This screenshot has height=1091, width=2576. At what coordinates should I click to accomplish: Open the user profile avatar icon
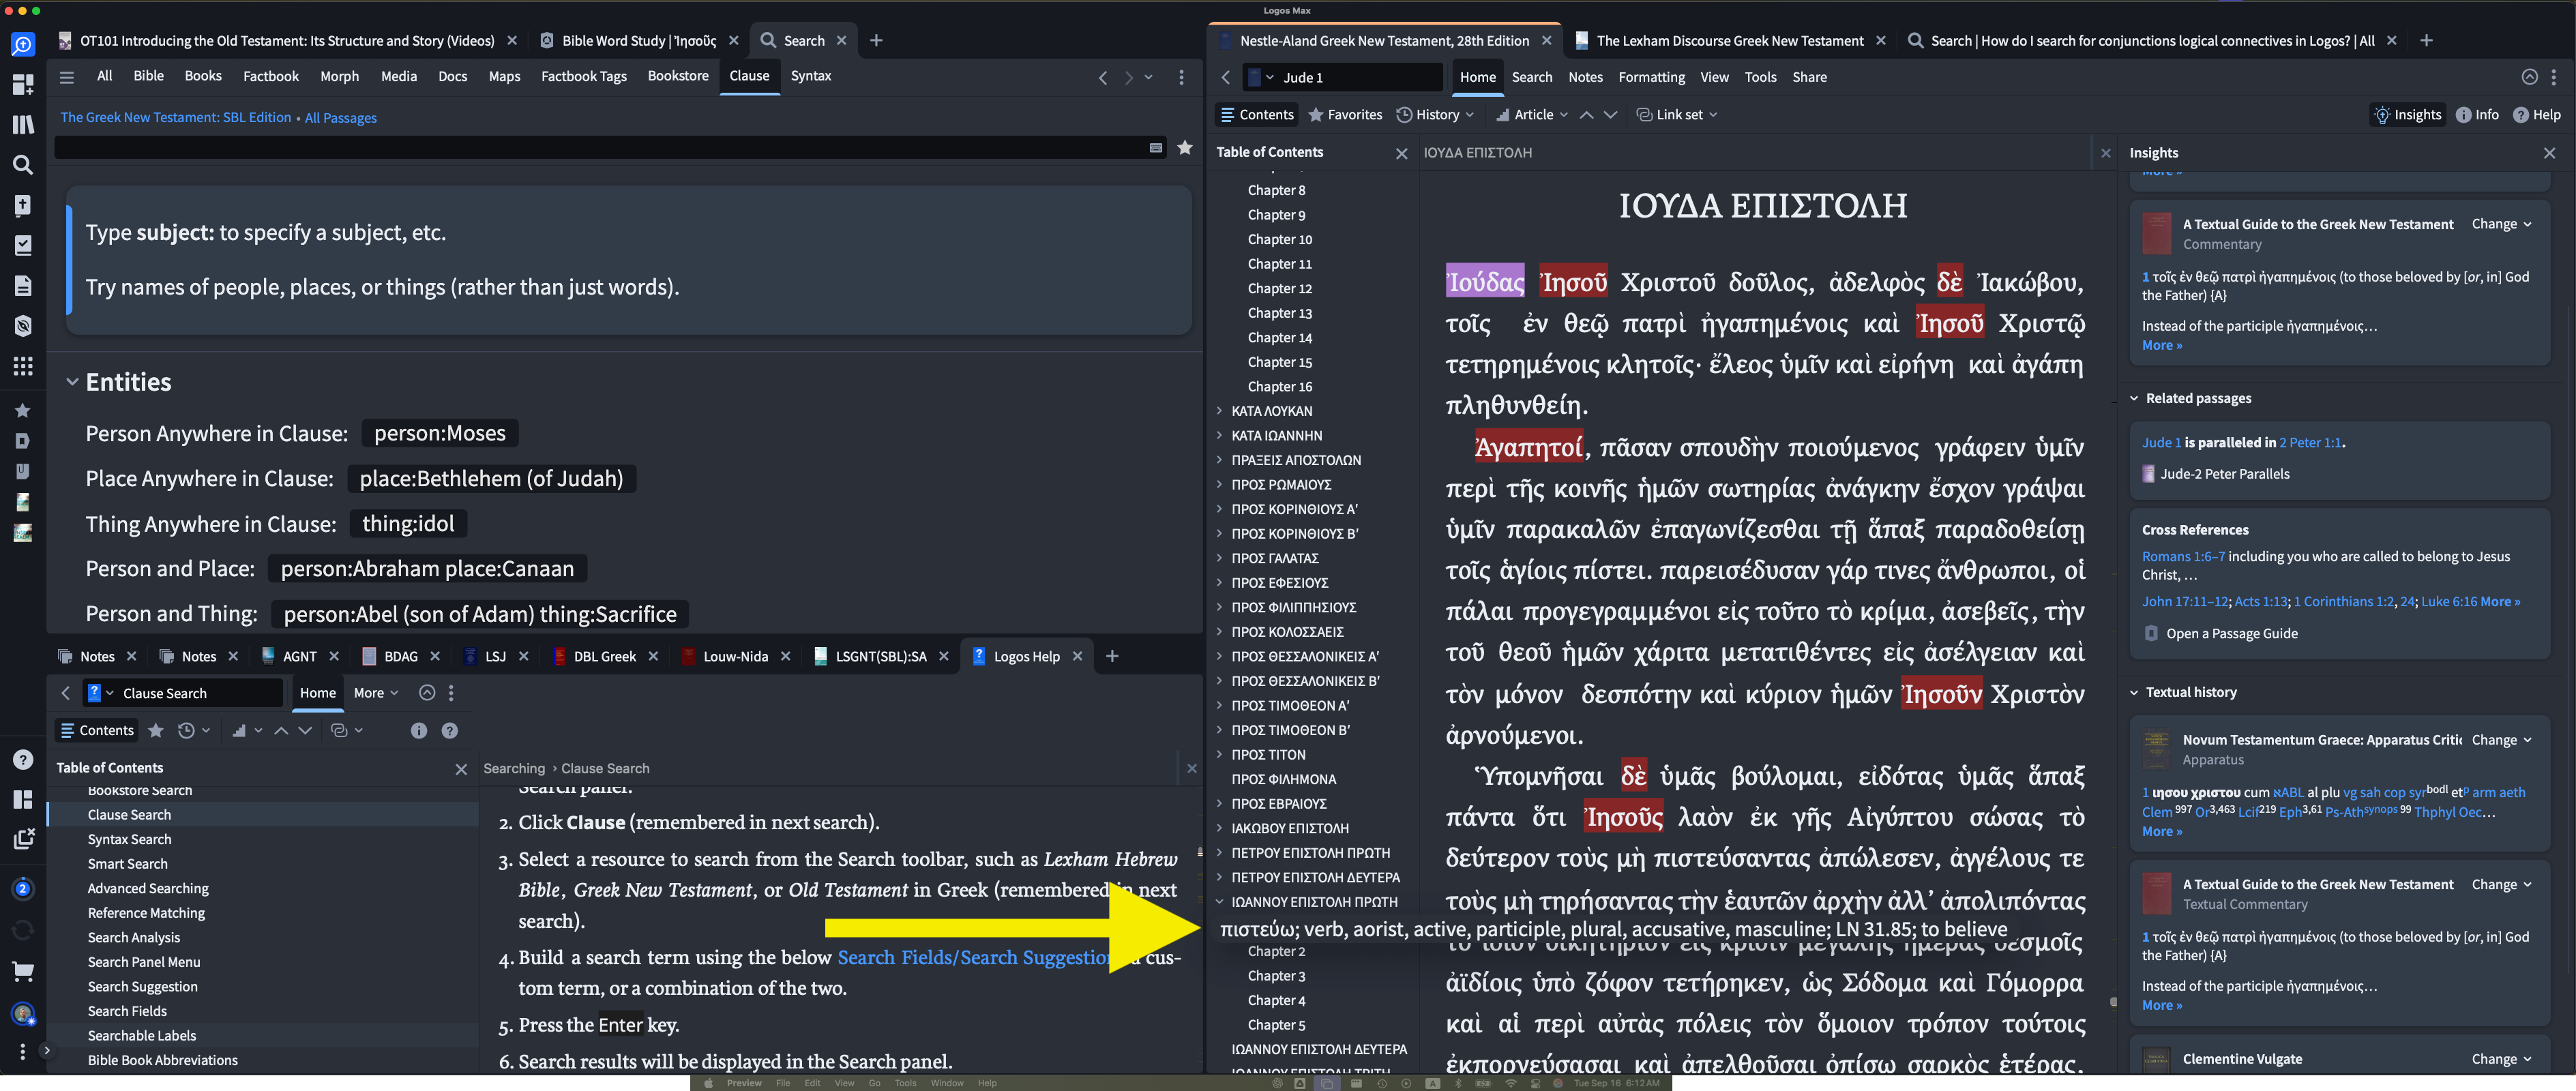(22, 1013)
